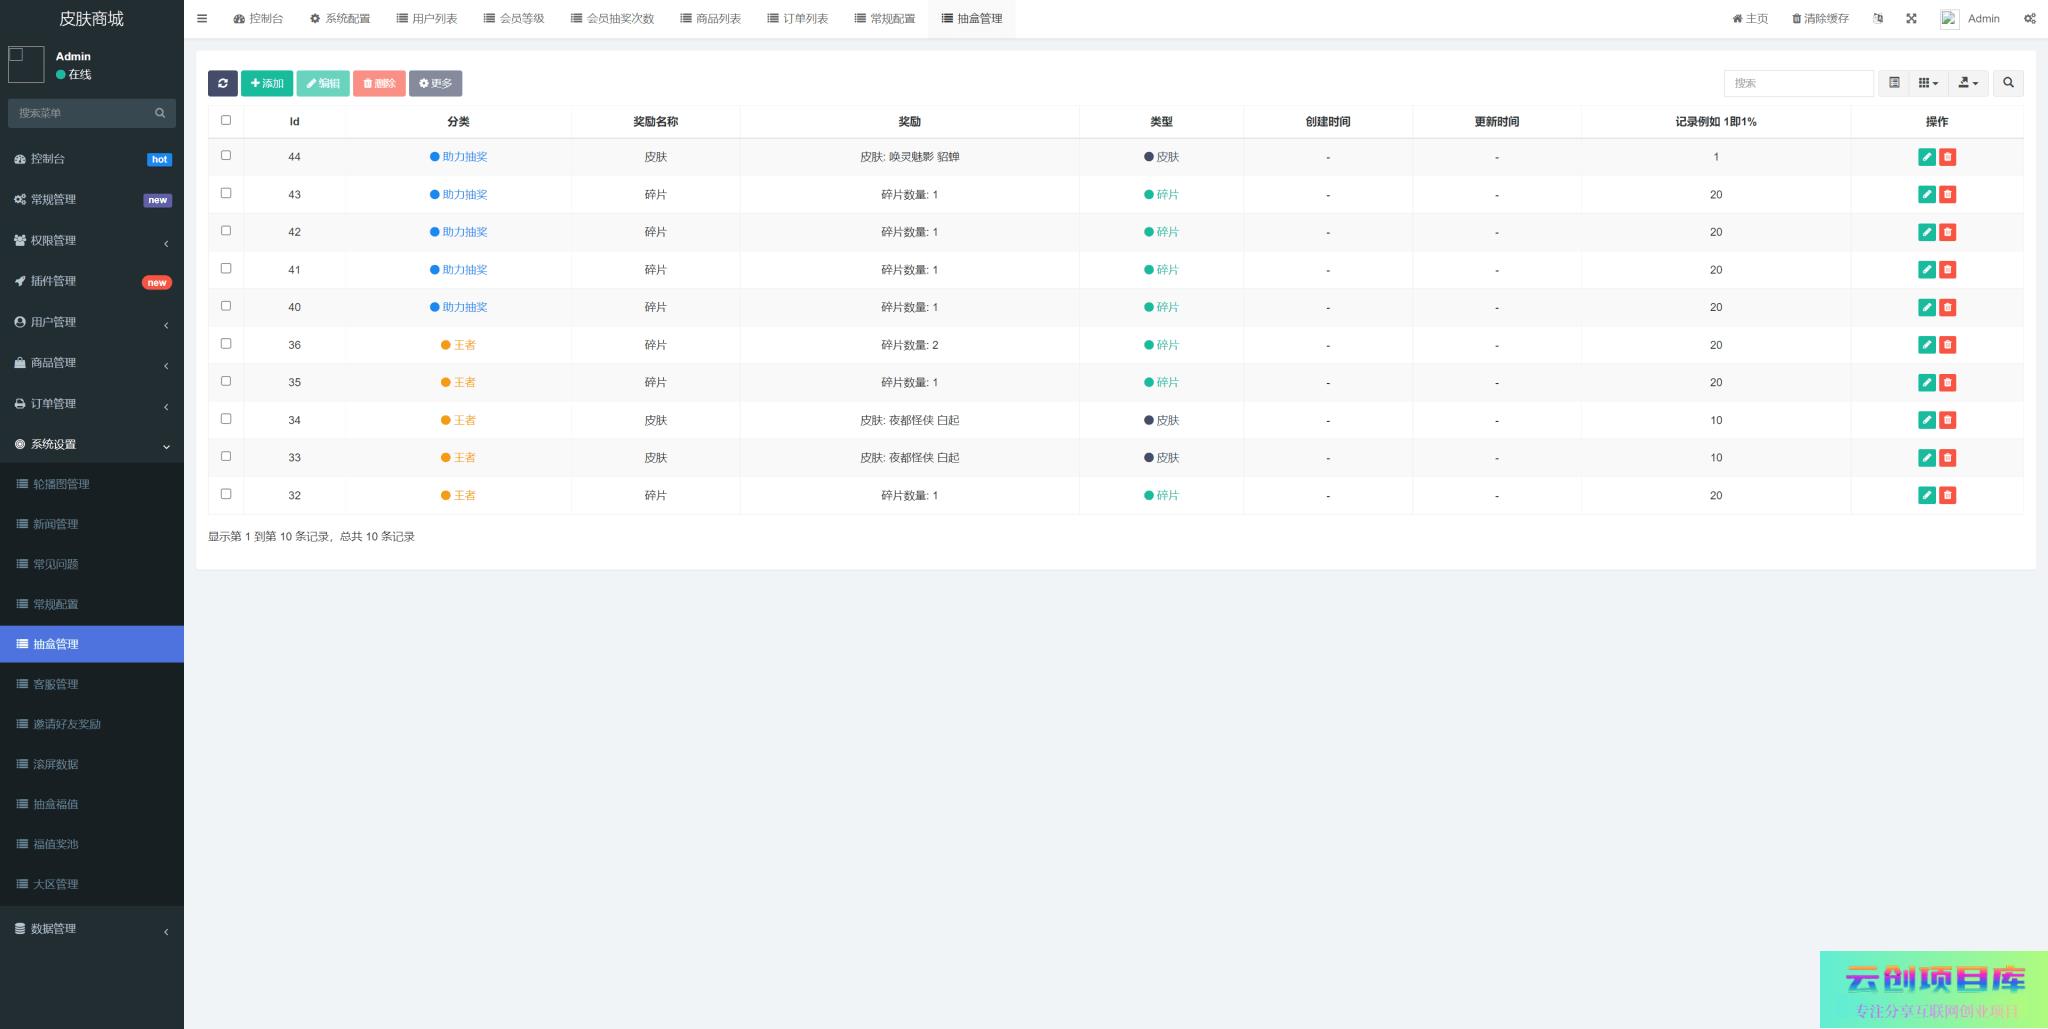The height and width of the screenshot is (1029, 2048).
Task: Select the checkbox for row Id 34
Action: pos(226,419)
